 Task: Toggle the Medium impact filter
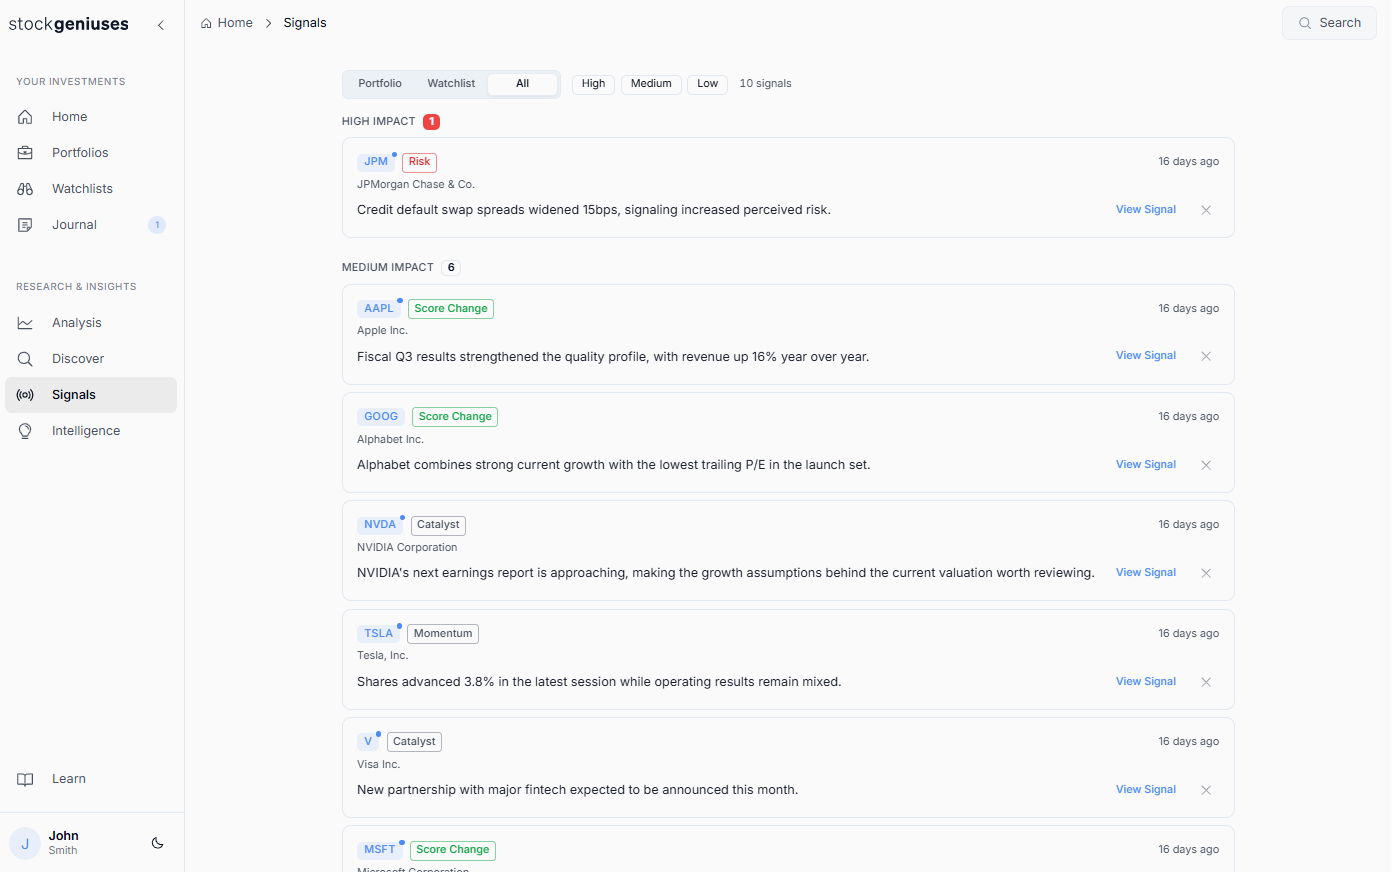coord(651,84)
